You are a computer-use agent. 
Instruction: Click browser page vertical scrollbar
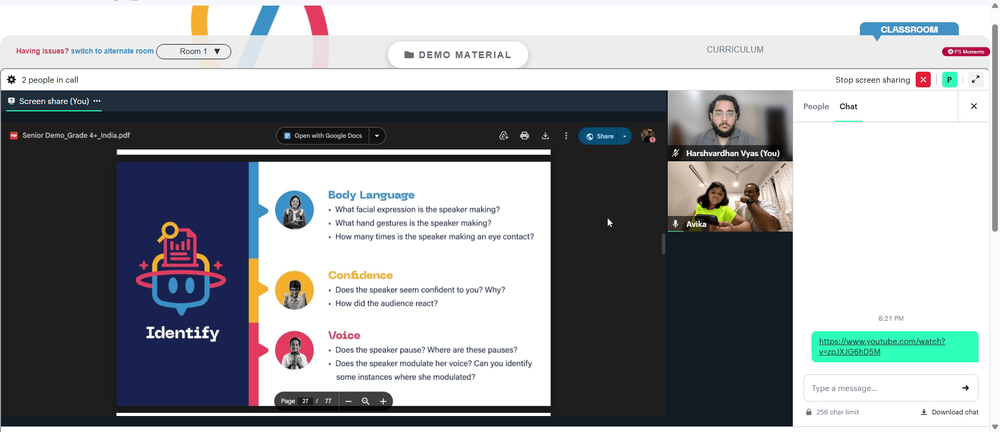pyautogui.click(x=995, y=128)
